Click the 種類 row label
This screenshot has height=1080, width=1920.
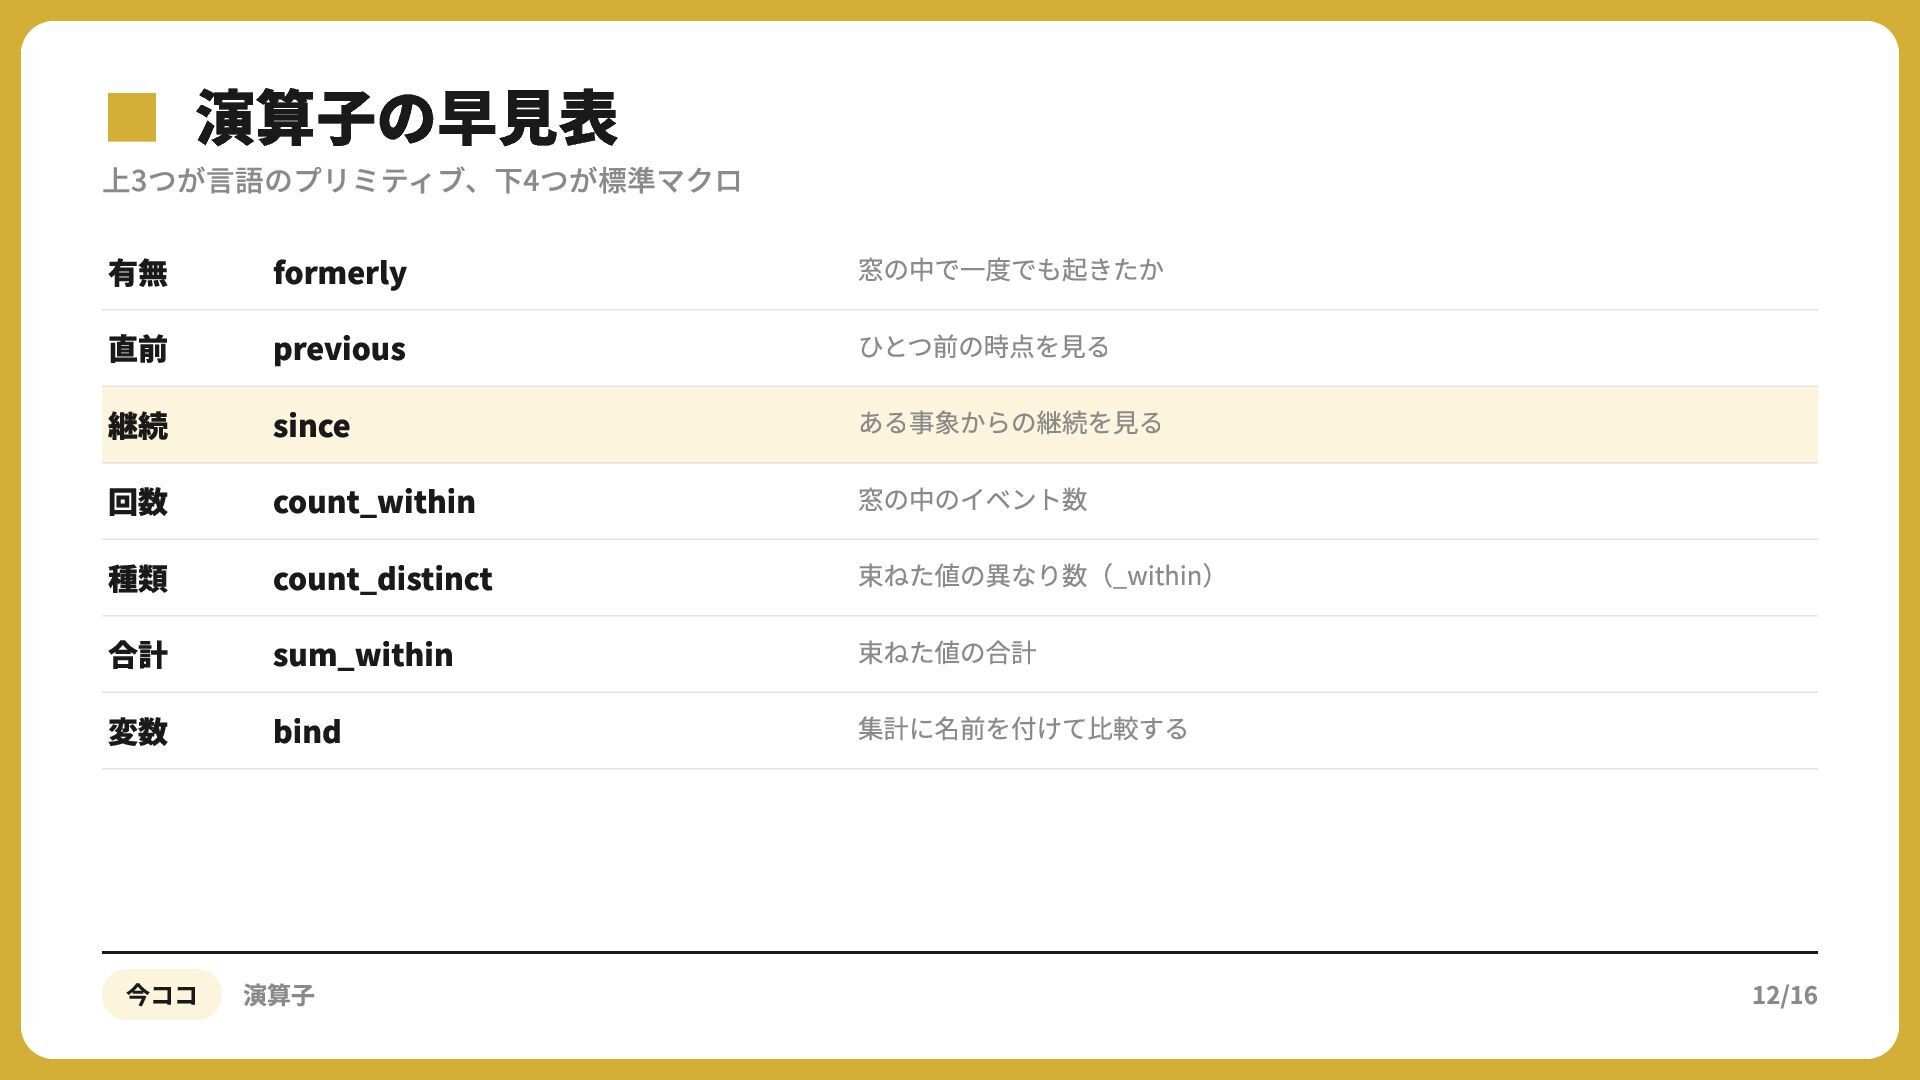(138, 579)
